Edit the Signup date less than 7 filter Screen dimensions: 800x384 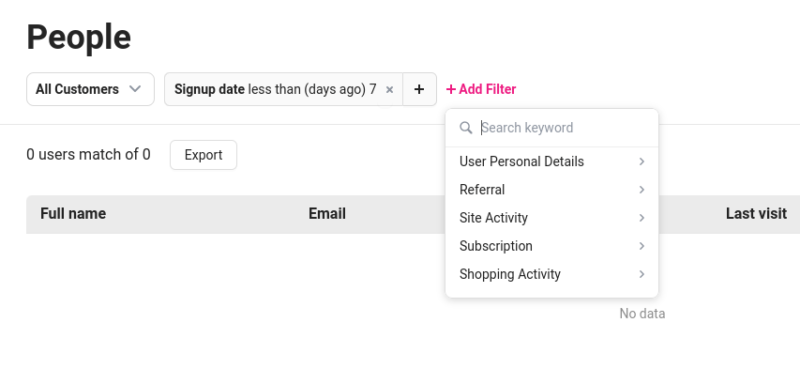tap(276, 89)
